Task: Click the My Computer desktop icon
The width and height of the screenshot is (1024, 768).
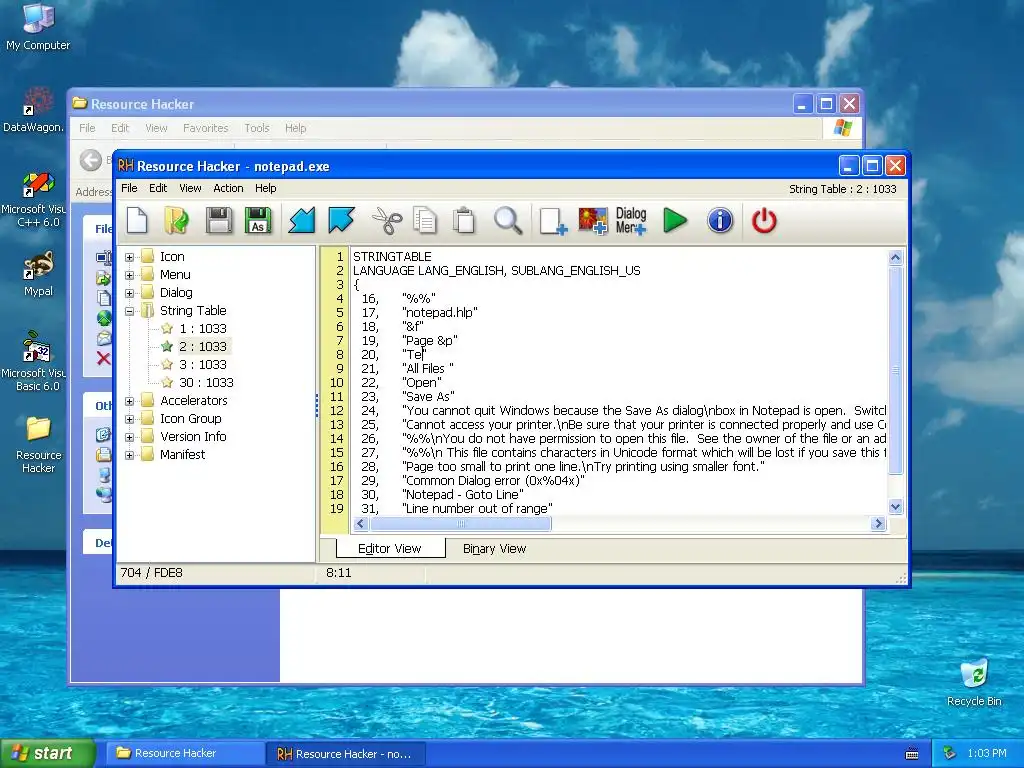Action: pyautogui.click(x=38, y=18)
